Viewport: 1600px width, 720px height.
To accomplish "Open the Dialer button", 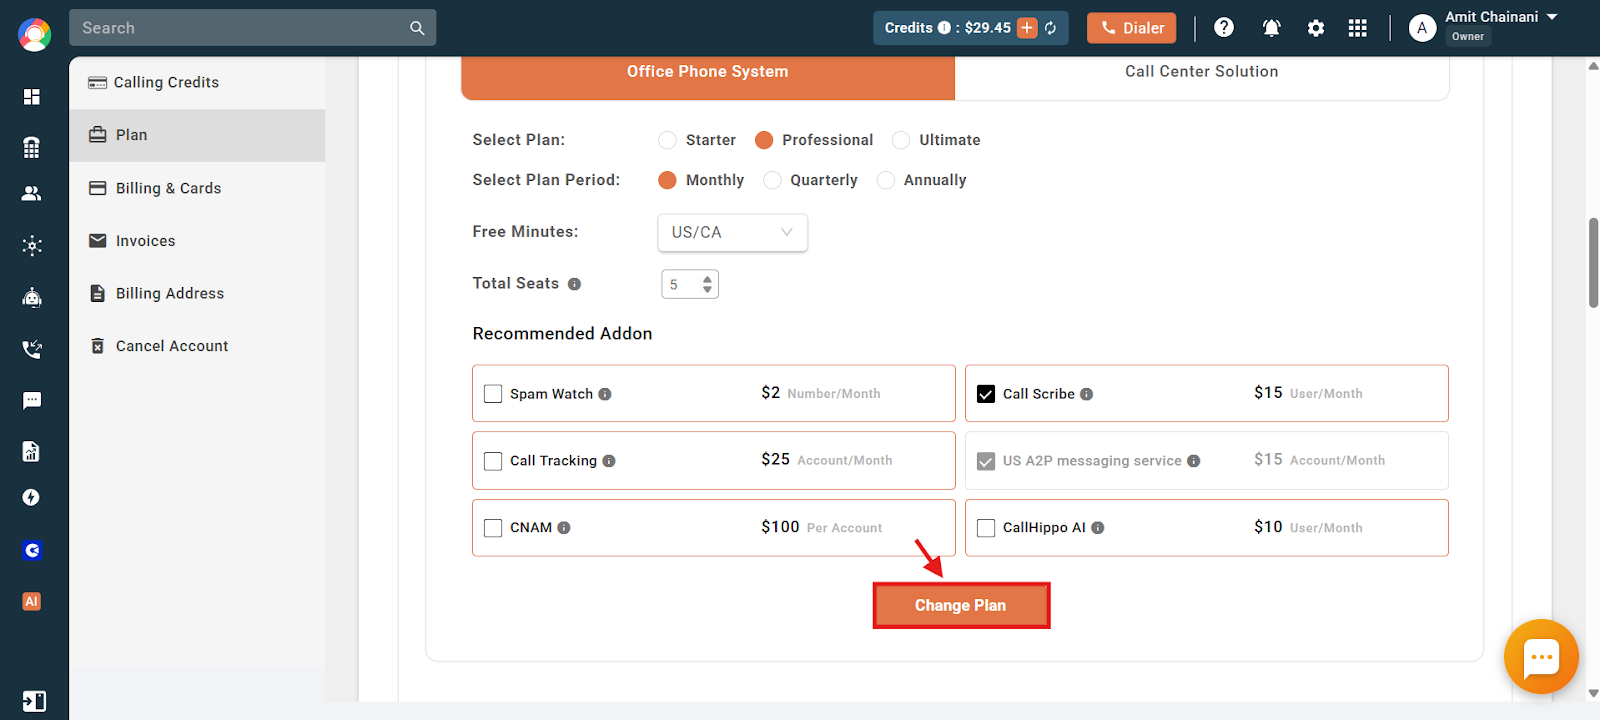I will pos(1132,28).
